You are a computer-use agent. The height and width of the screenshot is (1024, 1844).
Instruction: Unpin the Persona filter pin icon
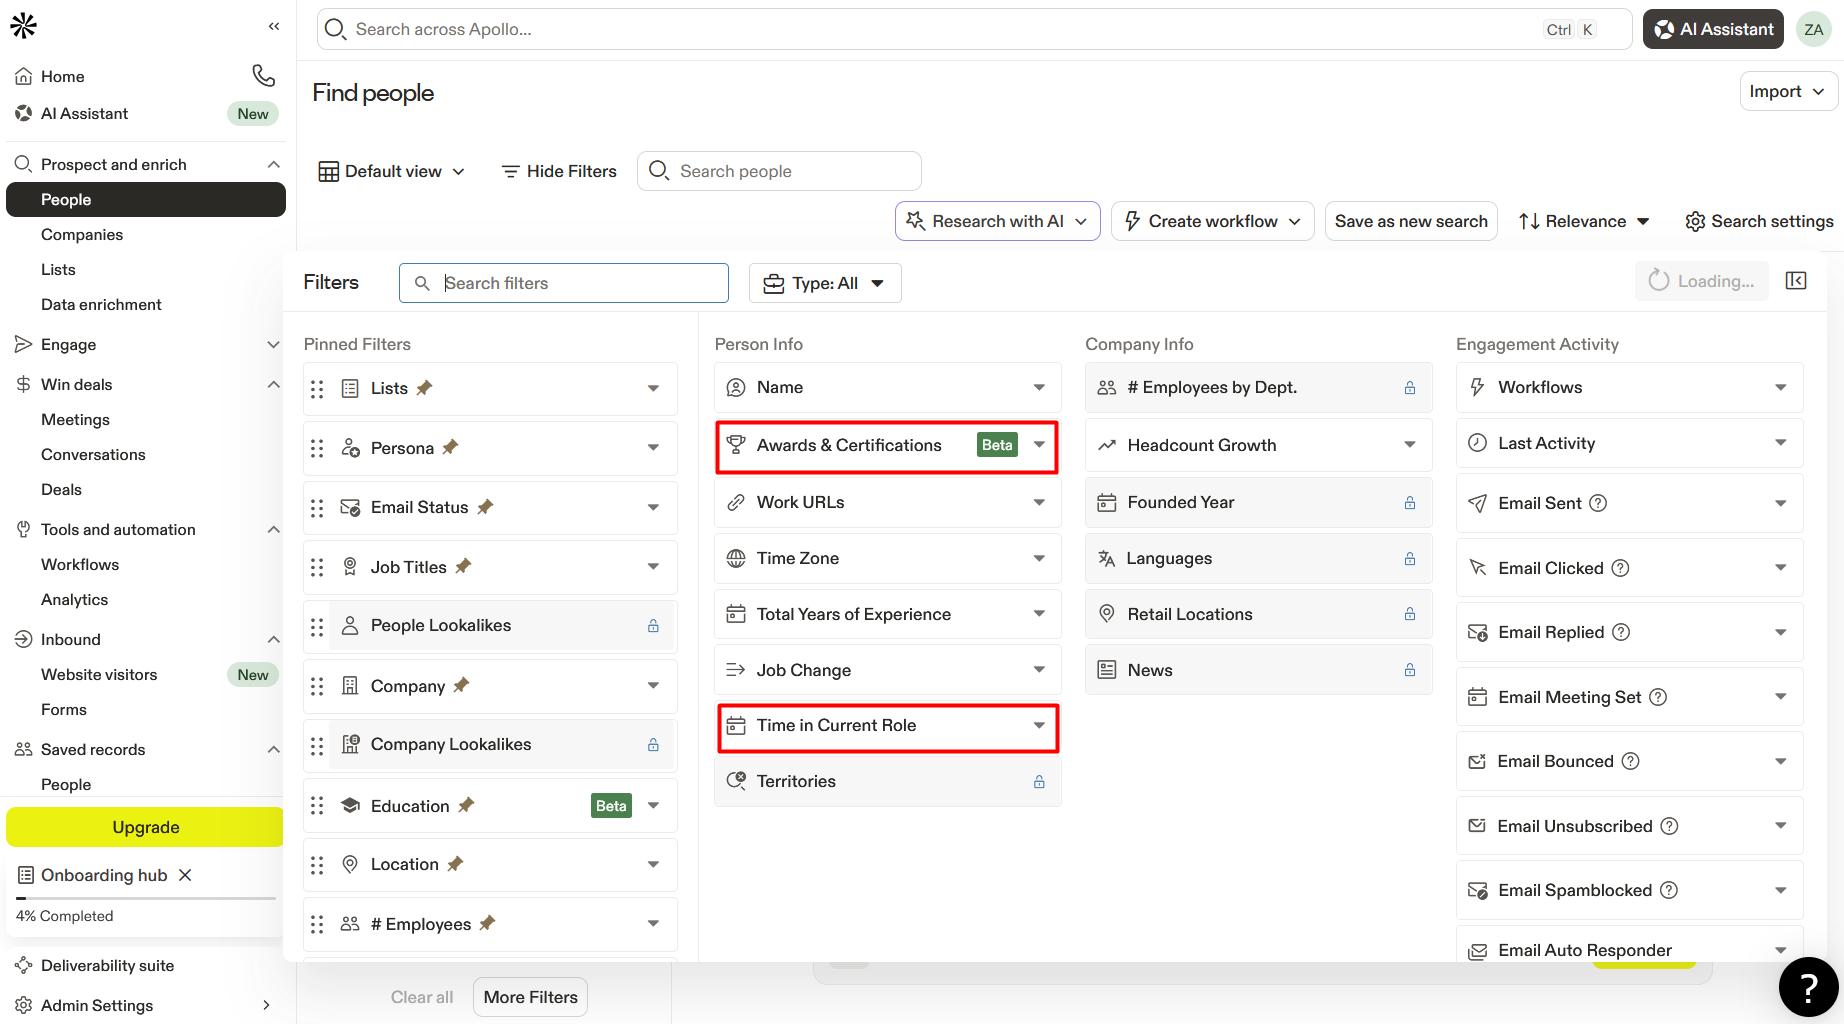pos(451,447)
